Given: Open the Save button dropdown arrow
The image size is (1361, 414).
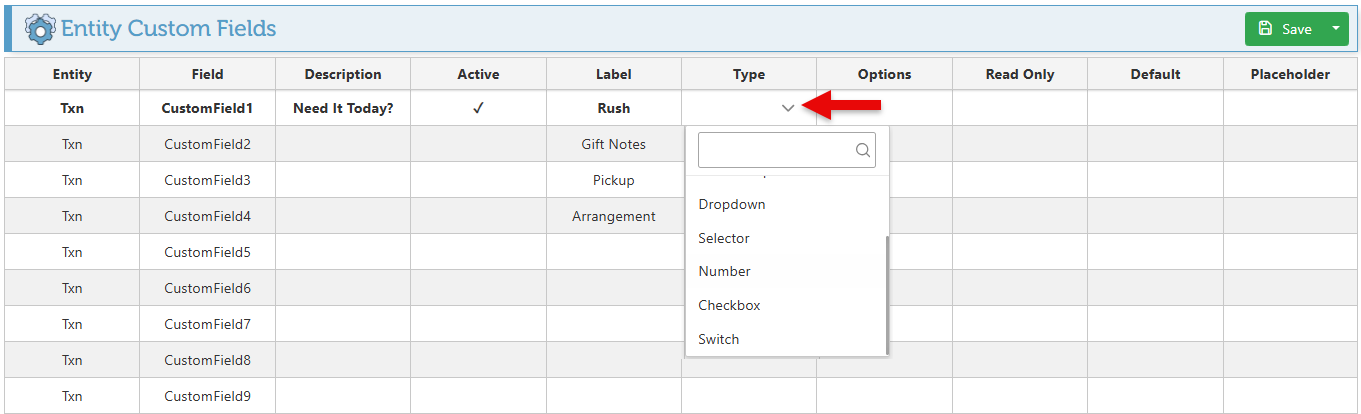Looking at the screenshot, I should tap(1336, 29).
